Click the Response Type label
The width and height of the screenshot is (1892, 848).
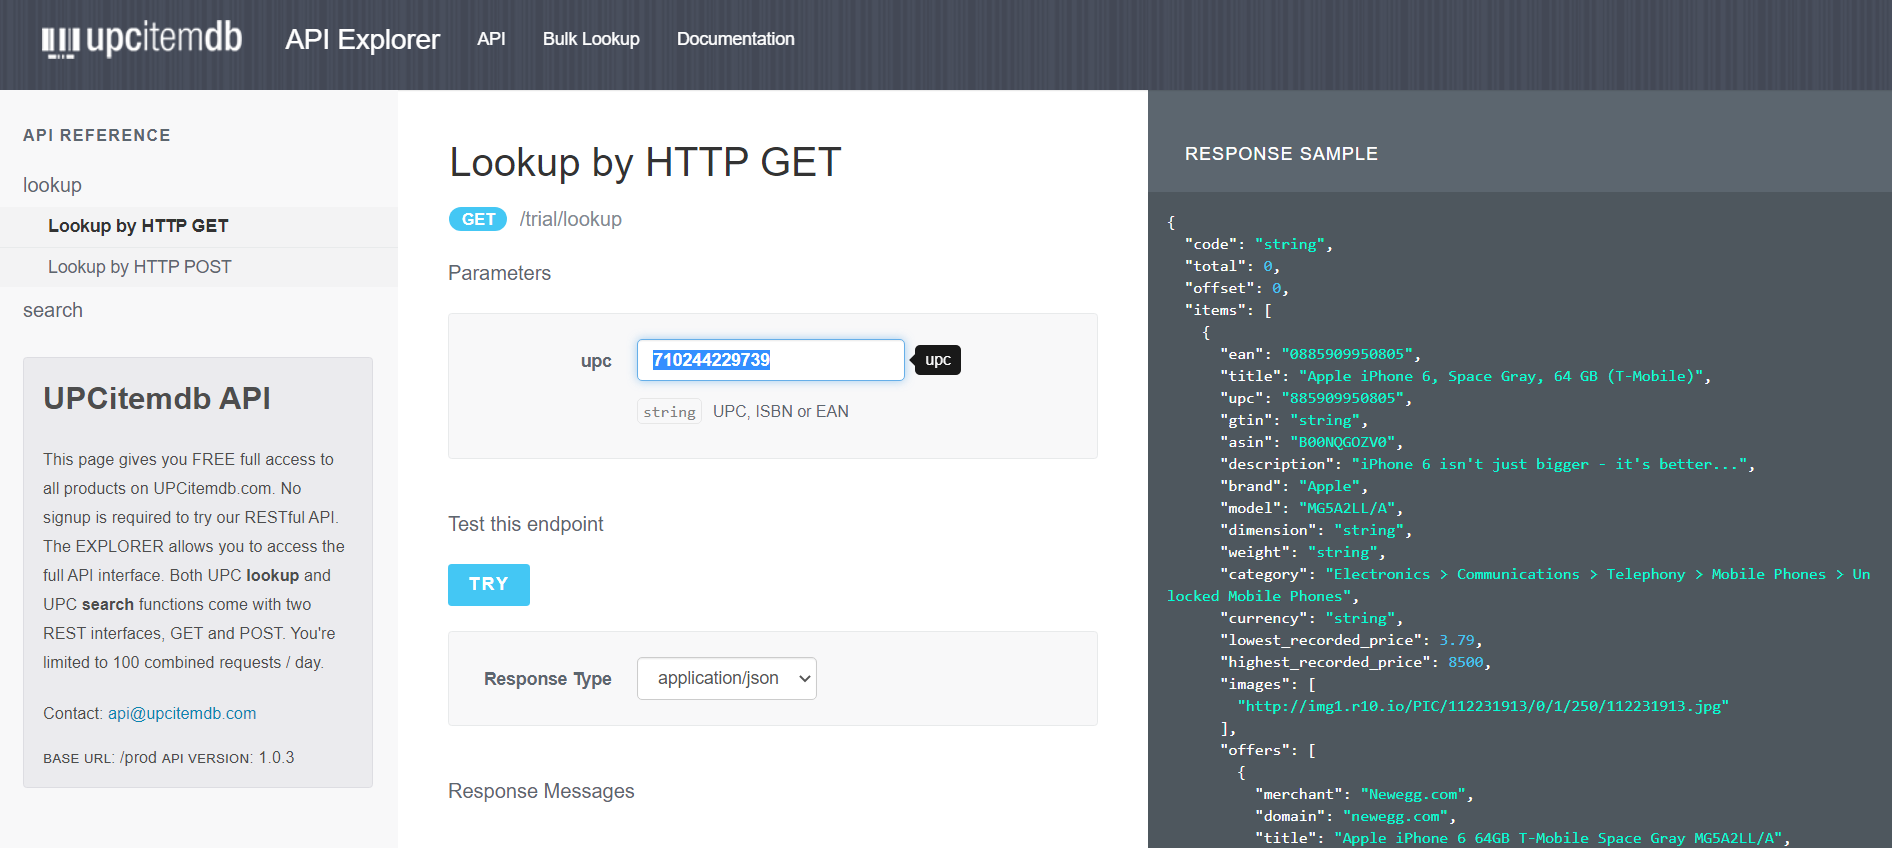click(x=548, y=679)
